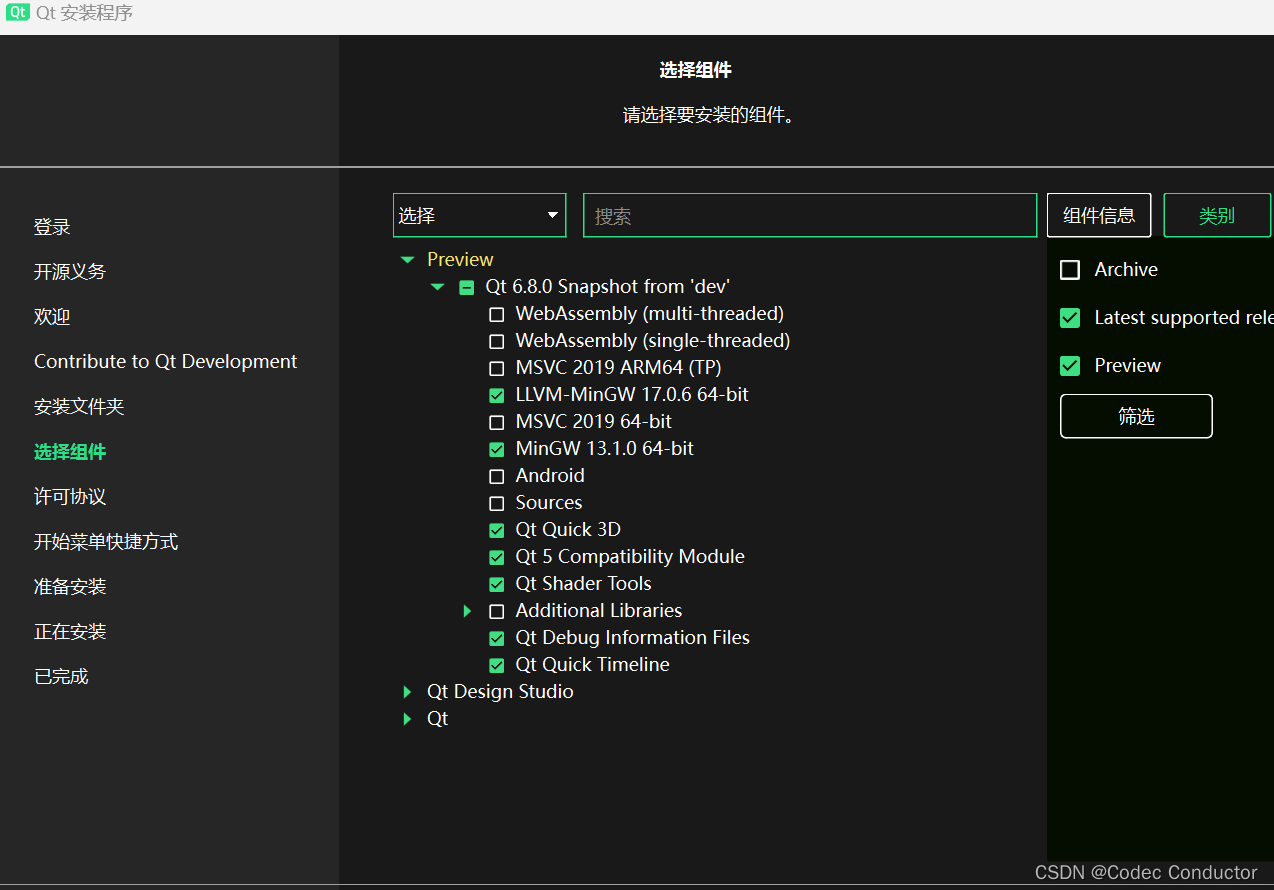Select the WebAssembly (multi-threaded) label
Viewport: 1274px width, 890px height.
[649, 314]
